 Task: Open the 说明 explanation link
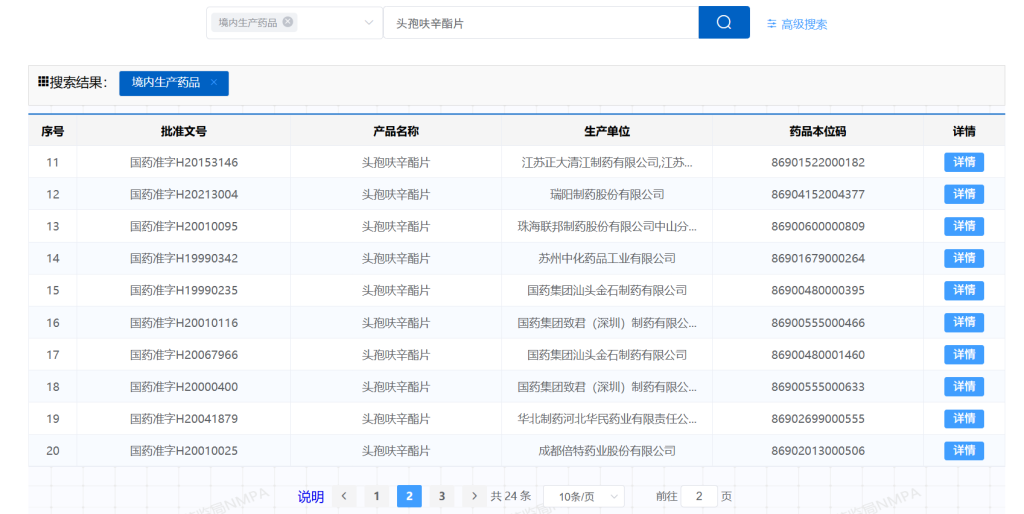pyautogui.click(x=311, y=497)
